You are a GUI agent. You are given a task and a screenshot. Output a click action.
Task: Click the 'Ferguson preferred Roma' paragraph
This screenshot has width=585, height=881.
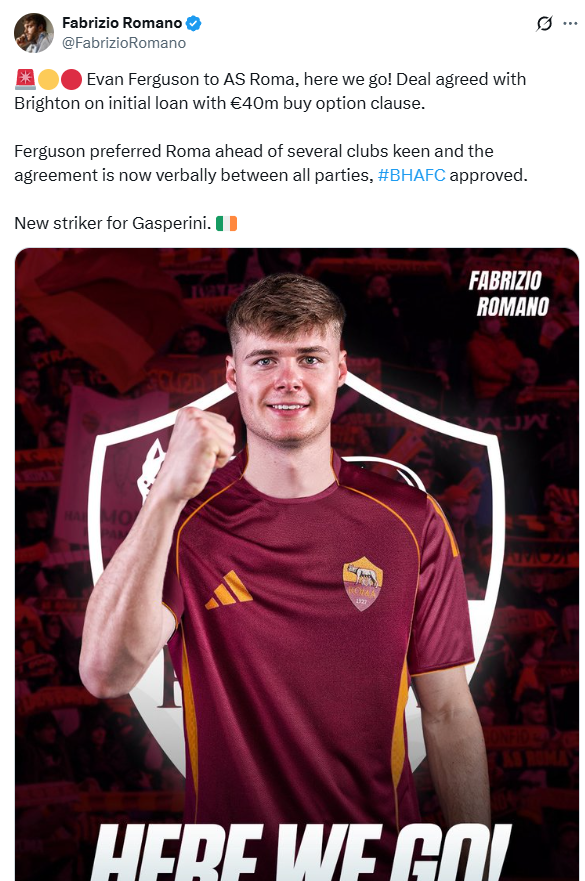(x=271, y=163)
